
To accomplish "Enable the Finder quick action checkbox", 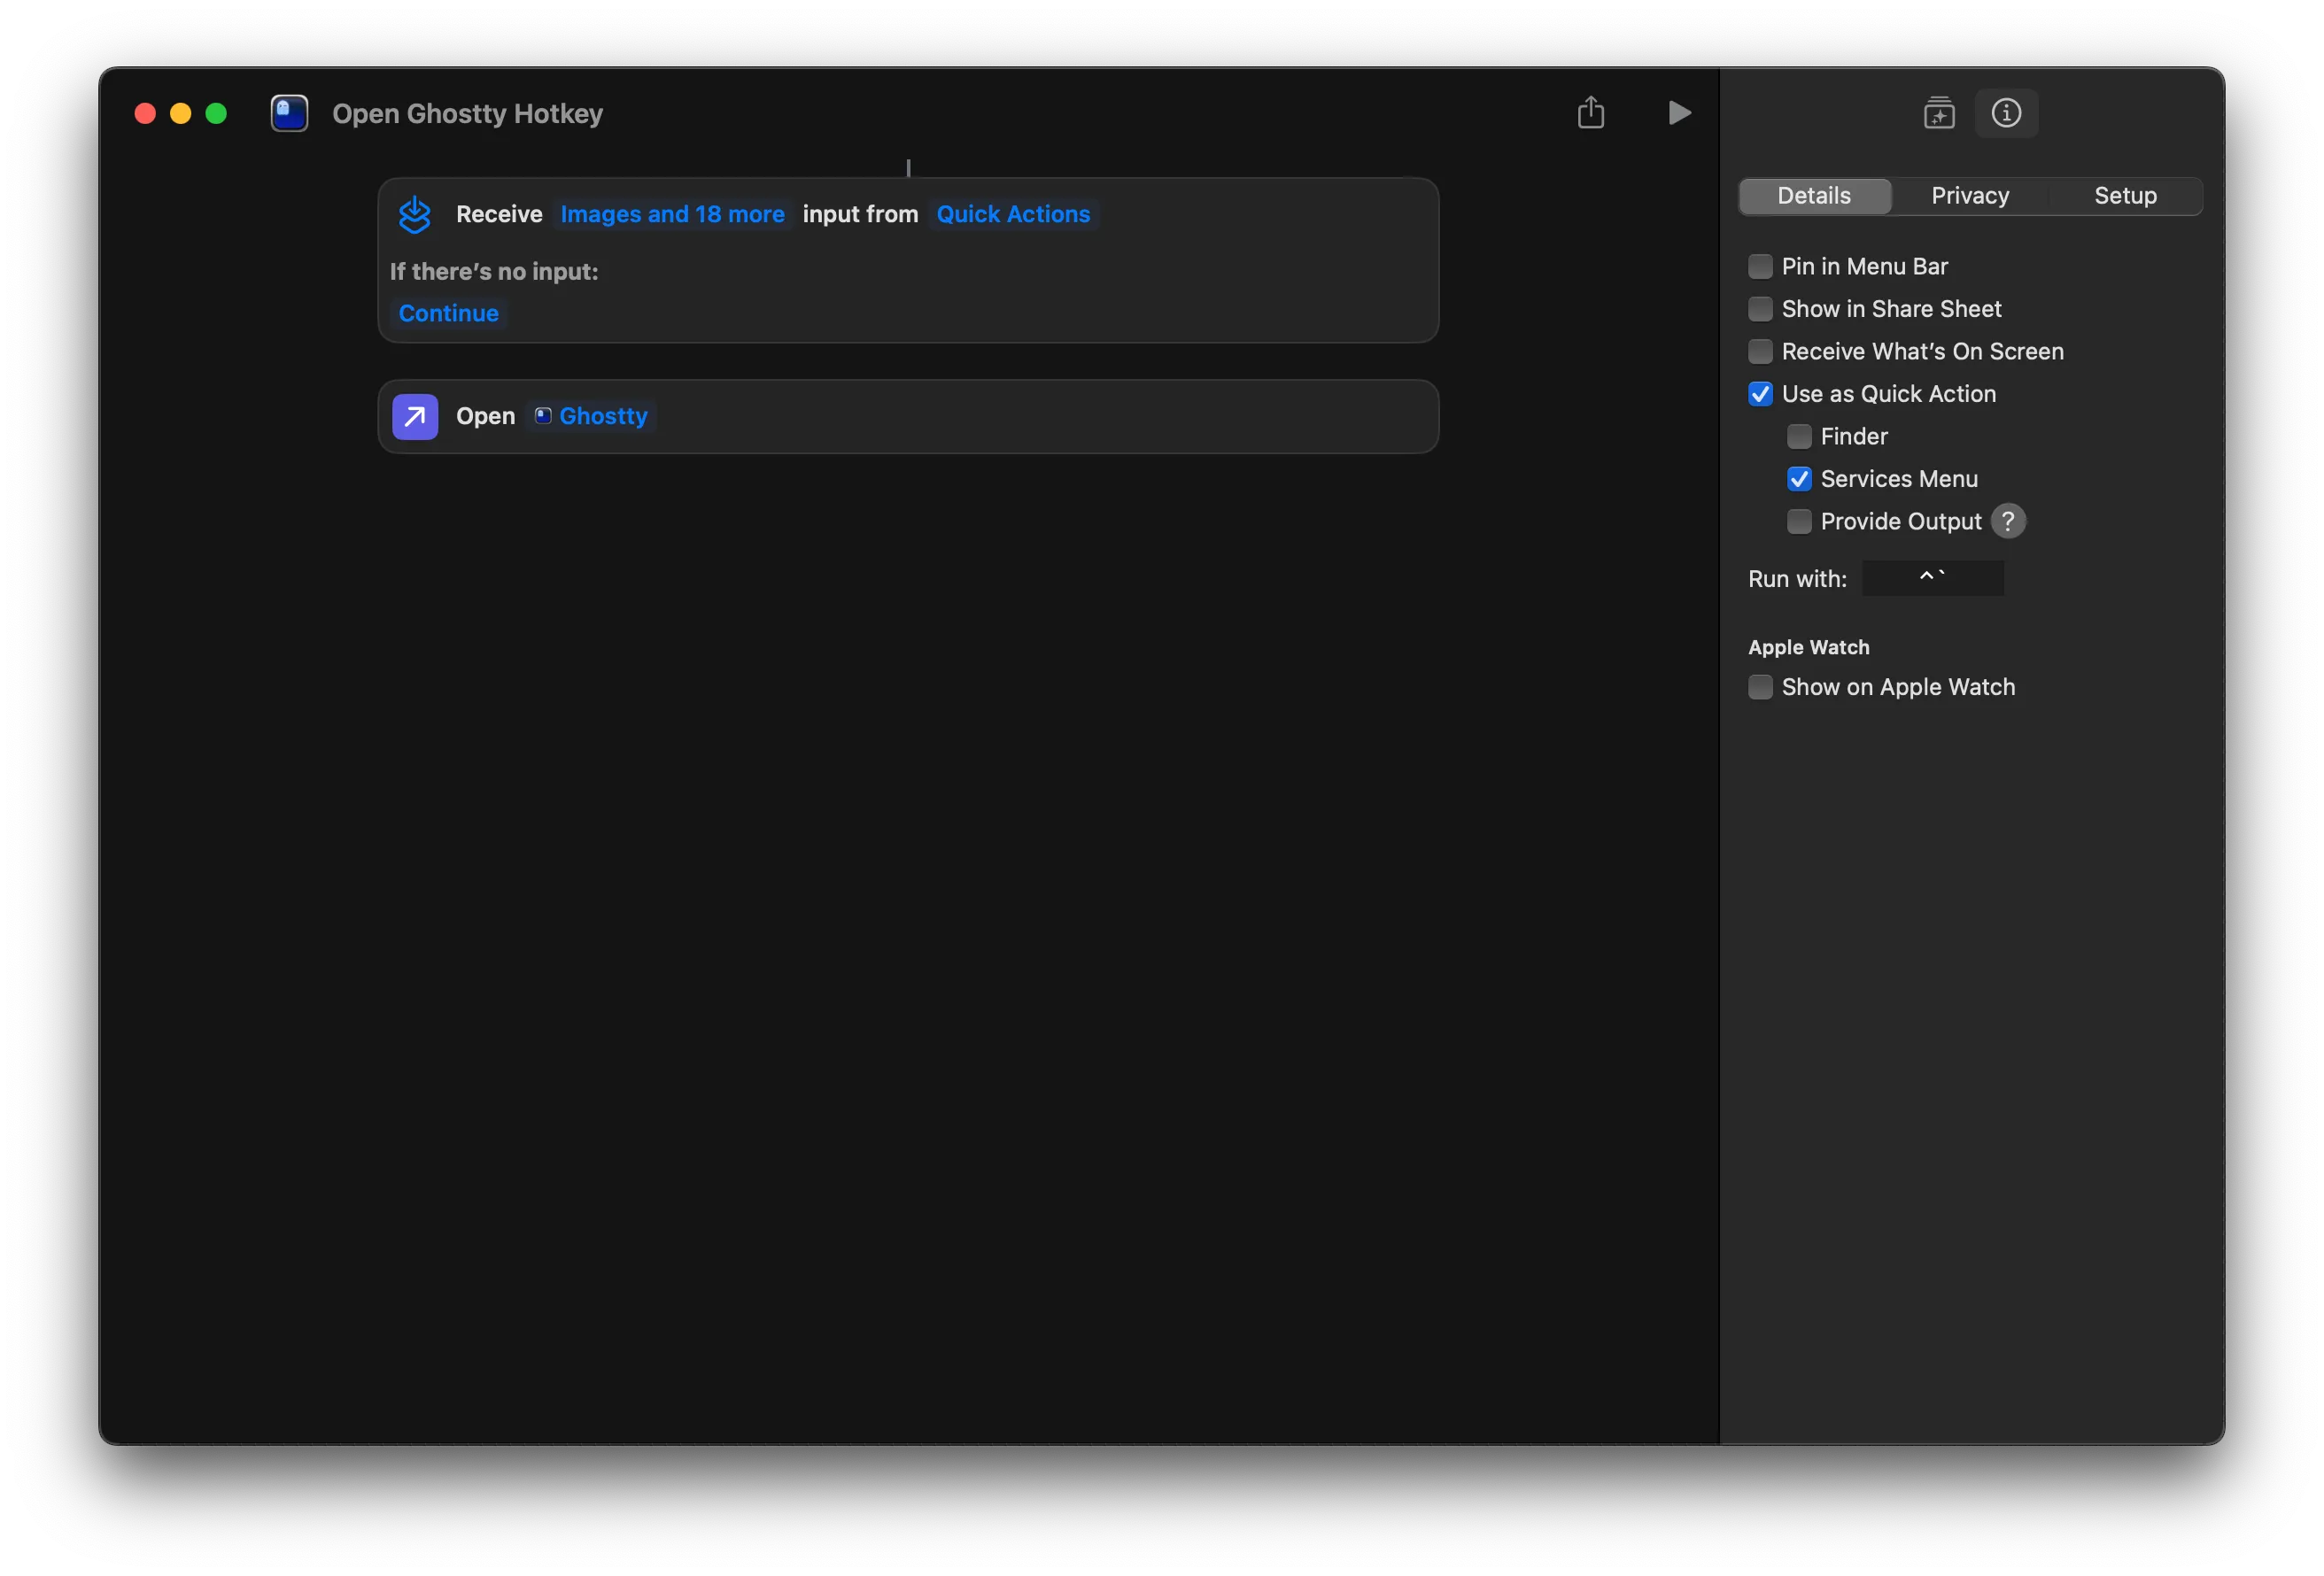I will coord(1799,436).
